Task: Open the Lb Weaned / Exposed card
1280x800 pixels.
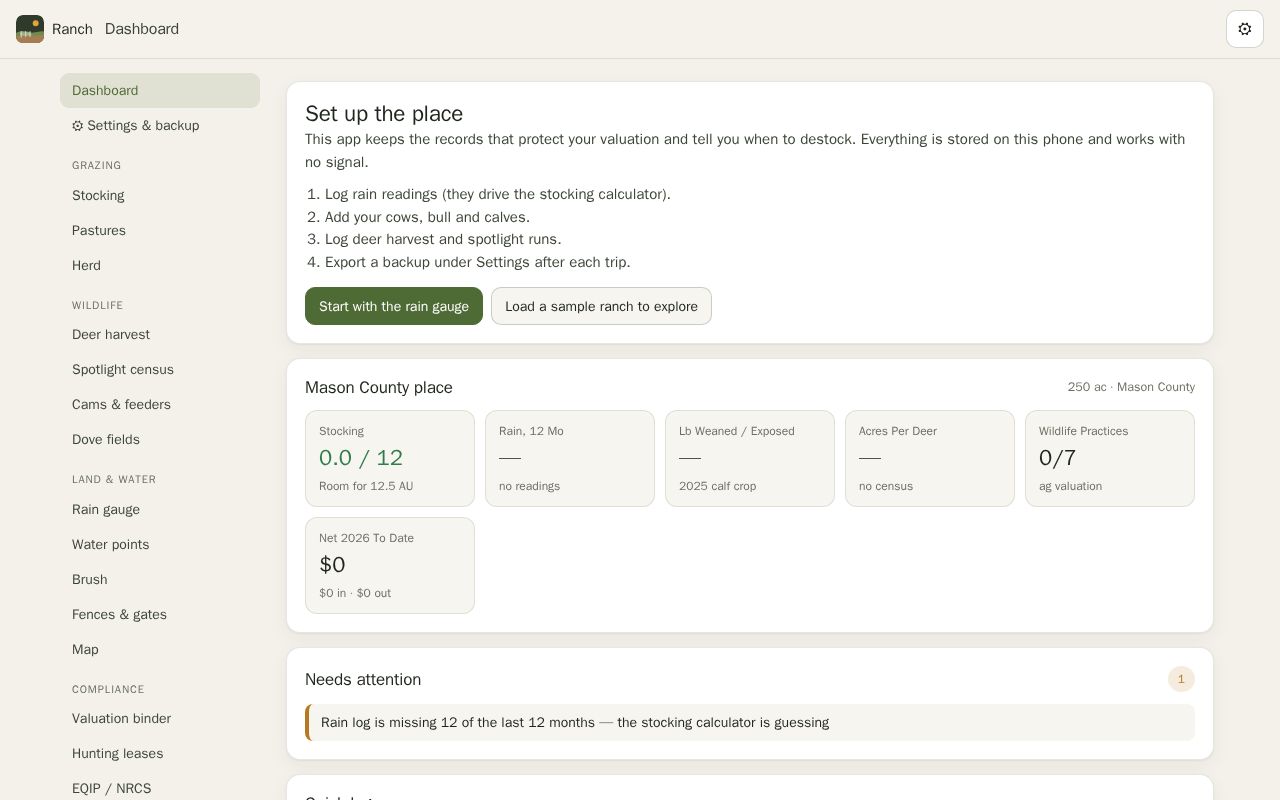Action: [750, 458]
